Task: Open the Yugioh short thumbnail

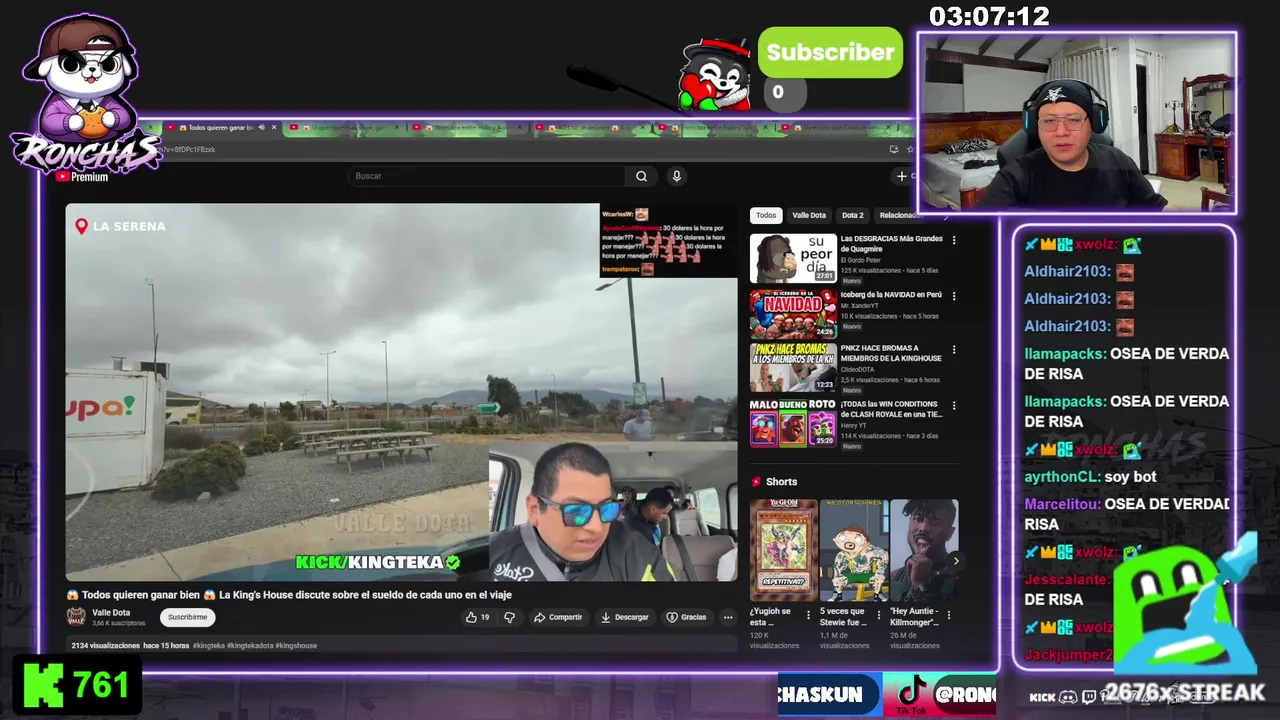Action: (783, 551)
